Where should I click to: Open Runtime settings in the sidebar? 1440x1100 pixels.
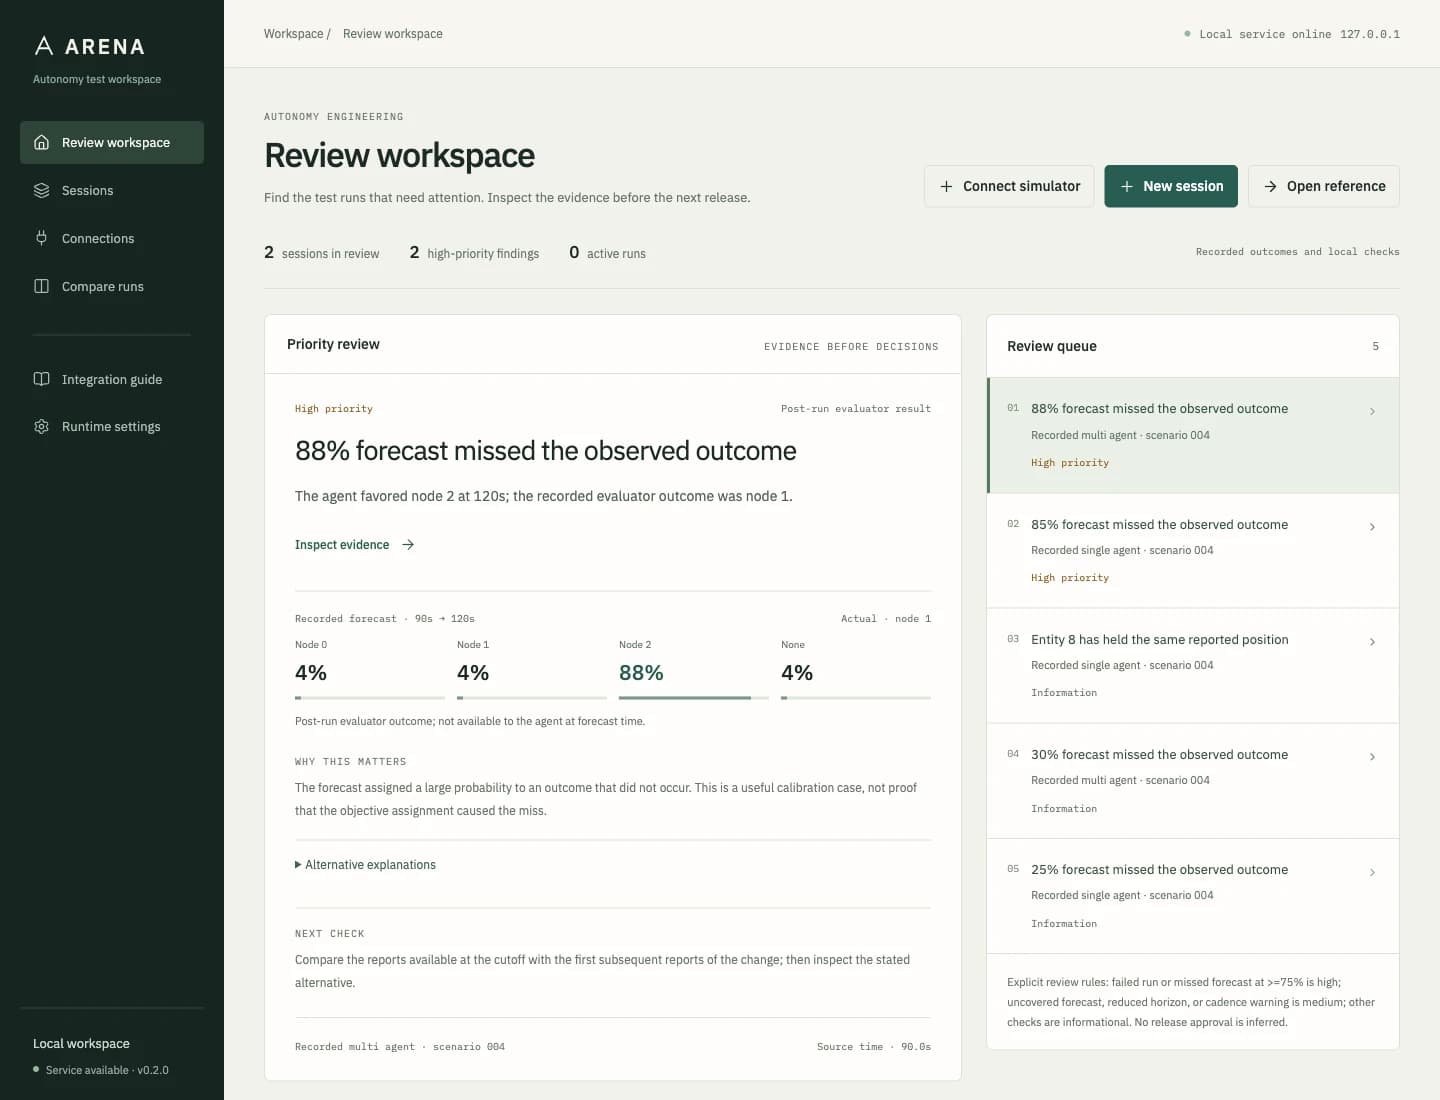(112, 426)
